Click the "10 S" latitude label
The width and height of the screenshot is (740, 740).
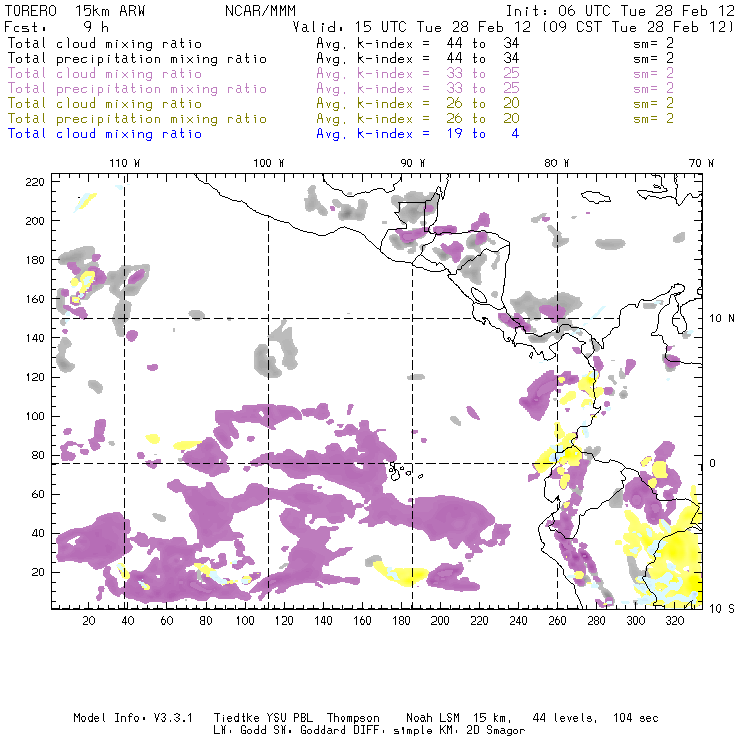(x=722, y=609)
